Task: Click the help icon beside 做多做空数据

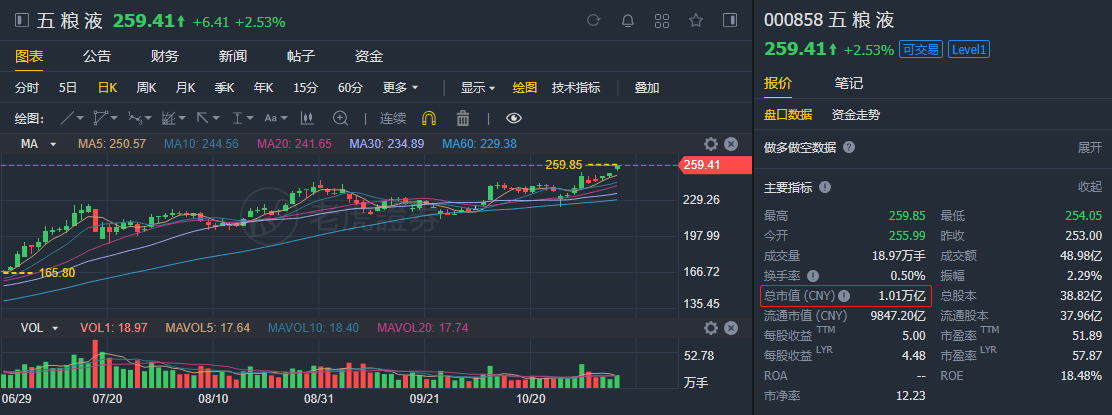Action: (x=849, y=148)
